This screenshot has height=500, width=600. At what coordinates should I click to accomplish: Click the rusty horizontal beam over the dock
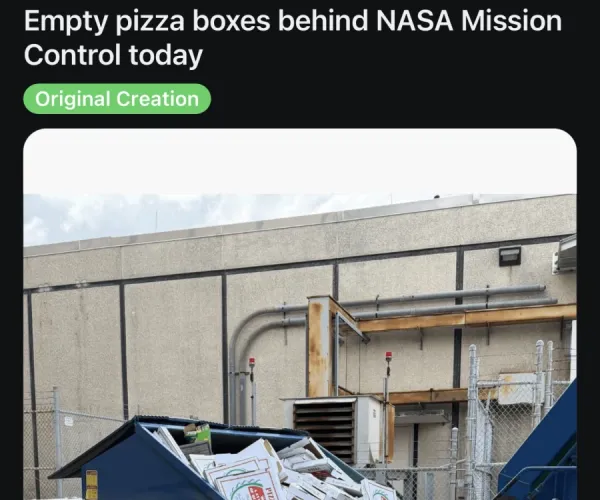(x=459, y=318)
